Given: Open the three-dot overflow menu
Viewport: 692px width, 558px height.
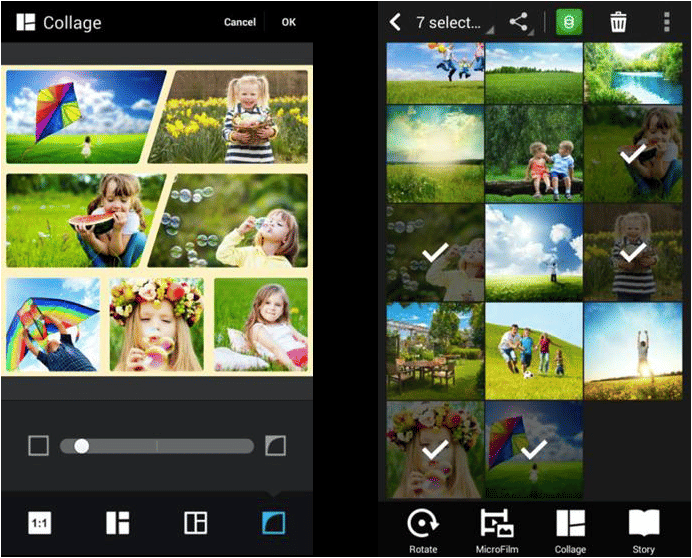Looking at the screenshot, I should pyautogui.click(x=667, y=22).
